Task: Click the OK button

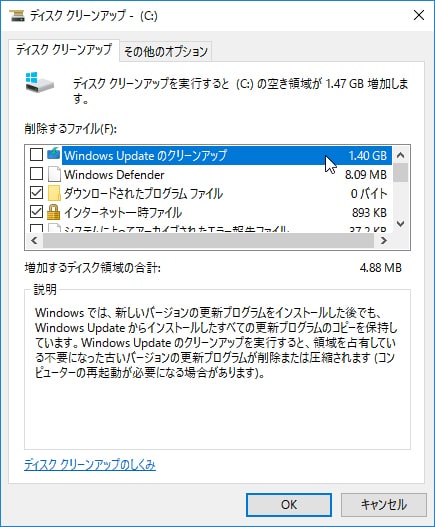Action: tap(289, 504)
